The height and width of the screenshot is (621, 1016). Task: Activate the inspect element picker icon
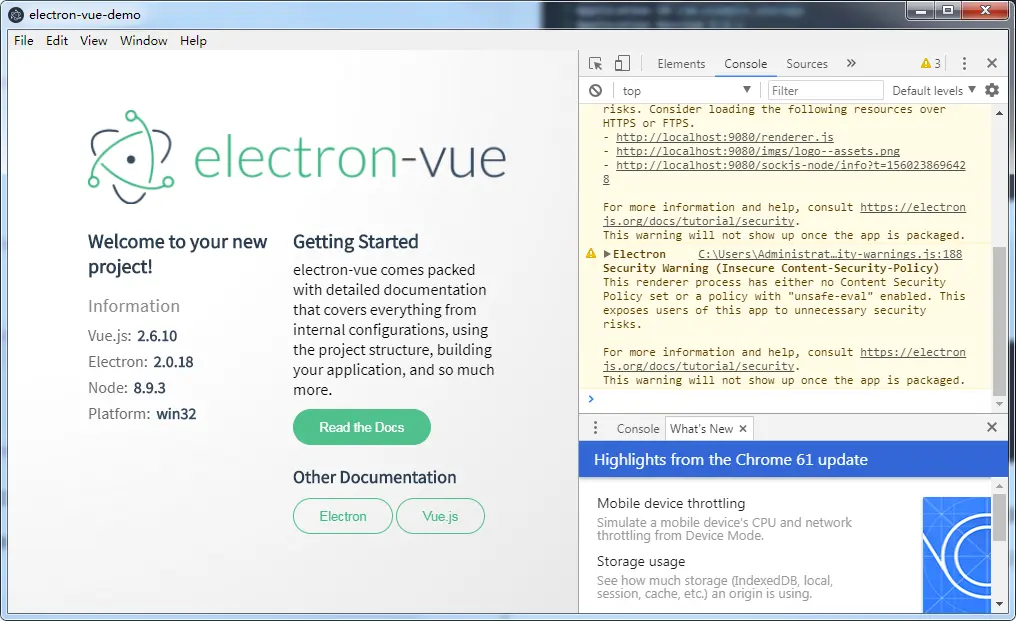pyautogui.click(x=595, y=64)
